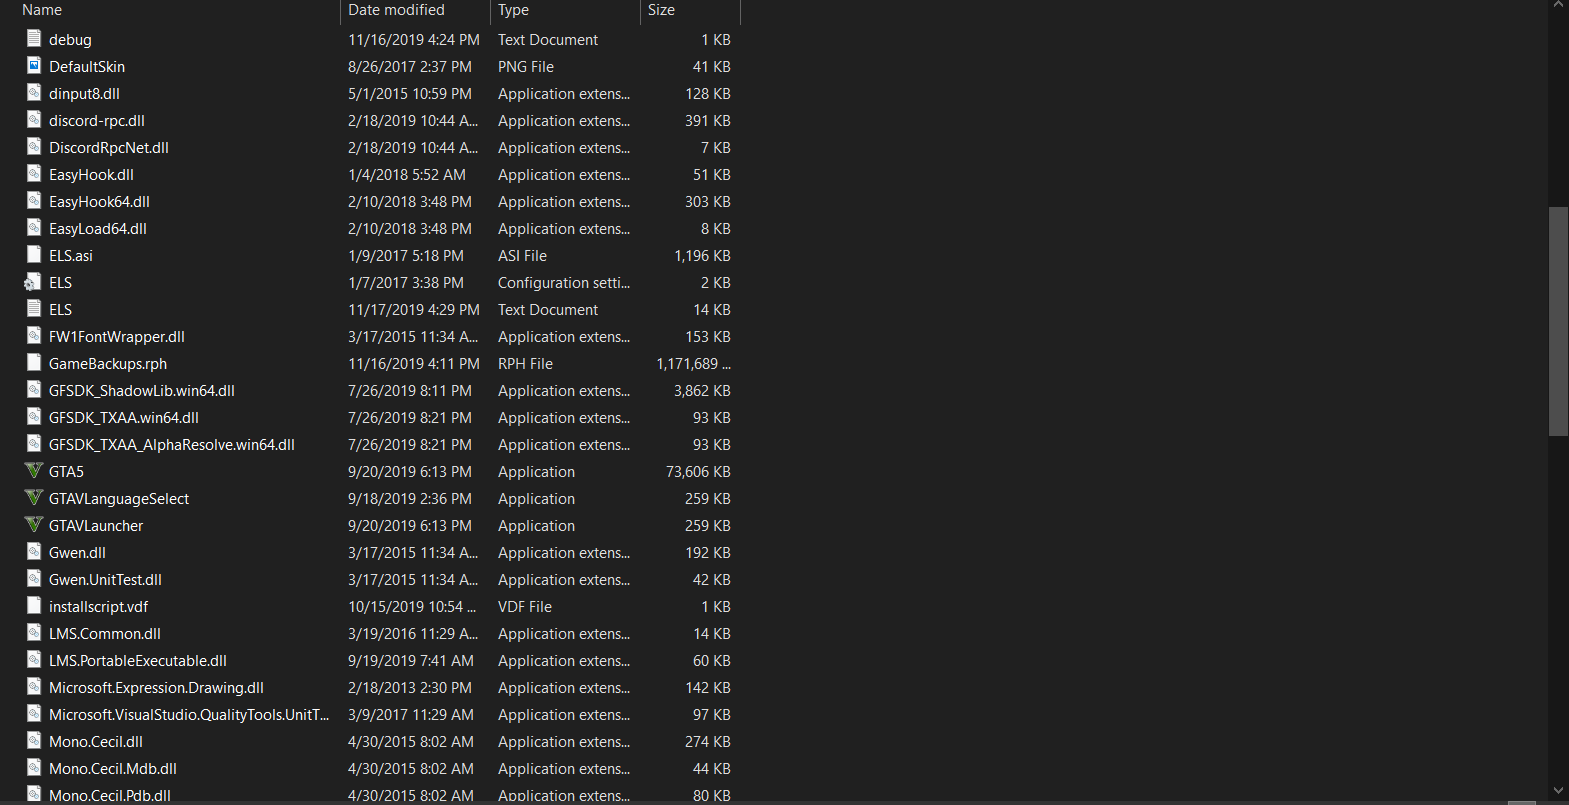Screen dimensions: 1569x805
Task: Click the scrollbar up arrow
Action: [x=1558, y=6]
